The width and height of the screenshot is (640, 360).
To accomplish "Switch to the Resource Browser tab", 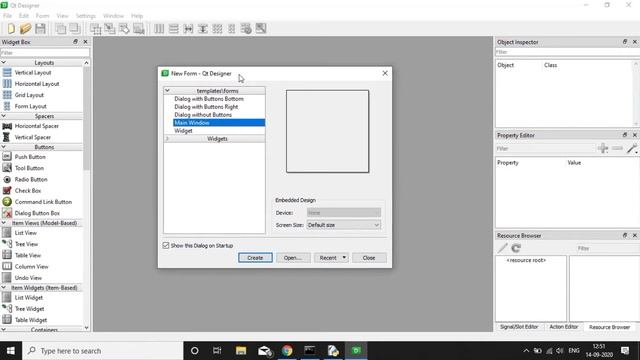I will point(609,327).
